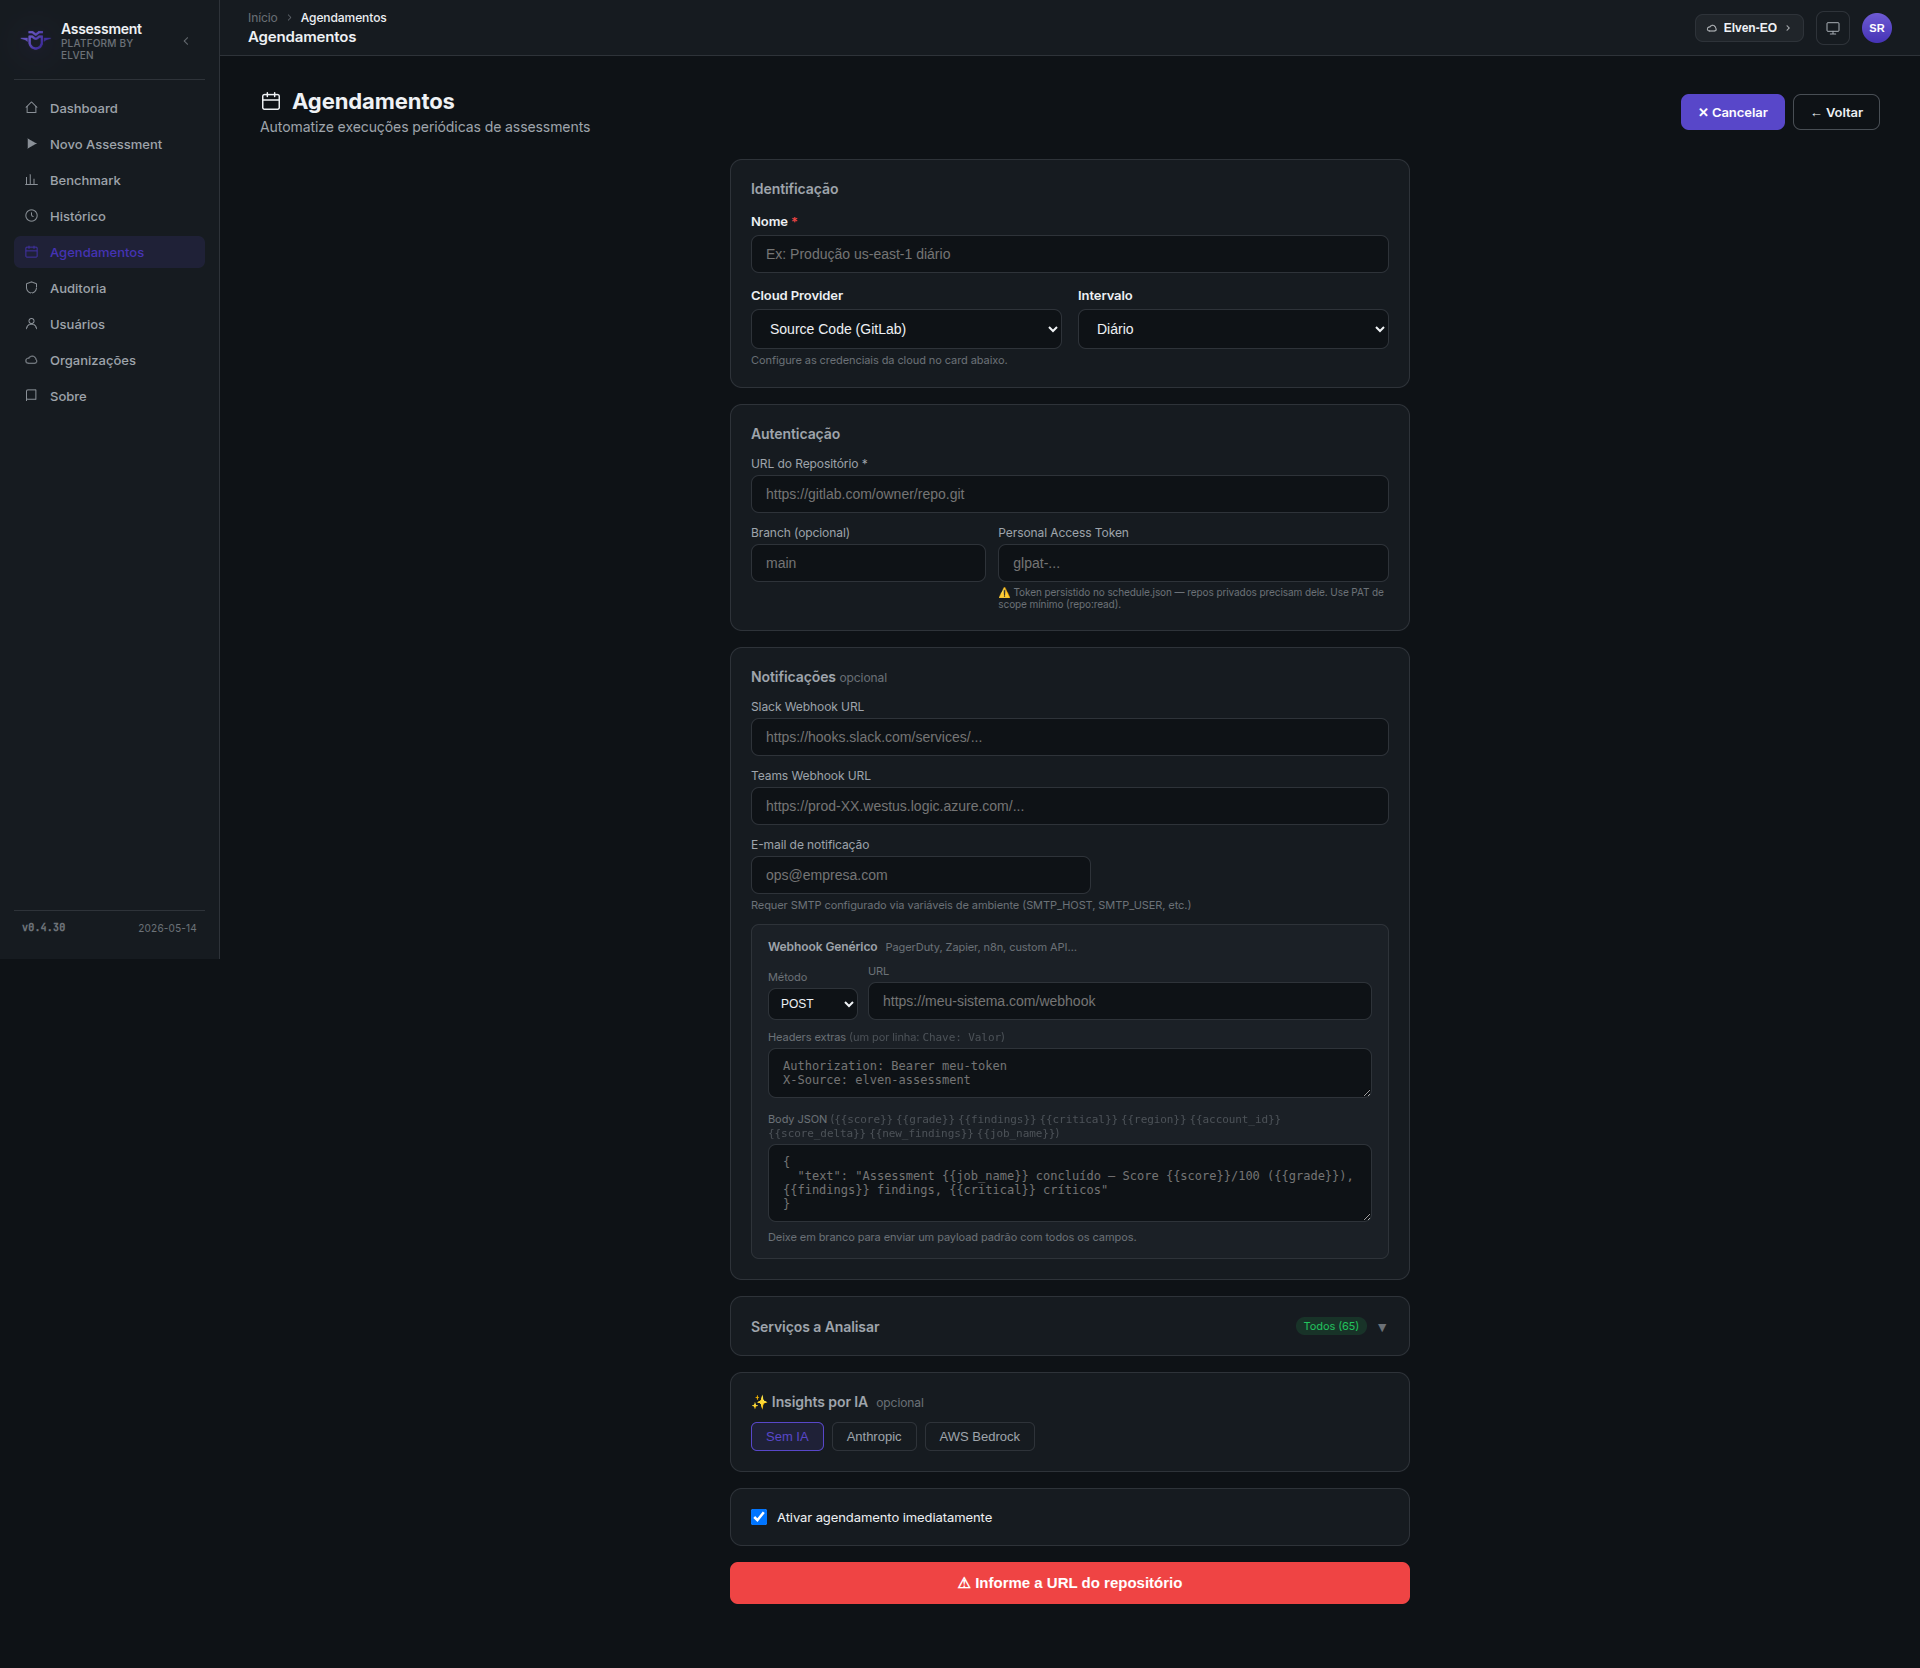Go to Novo Assessment page
This screenshot has width=1920, height=1668.
point(109,144)
